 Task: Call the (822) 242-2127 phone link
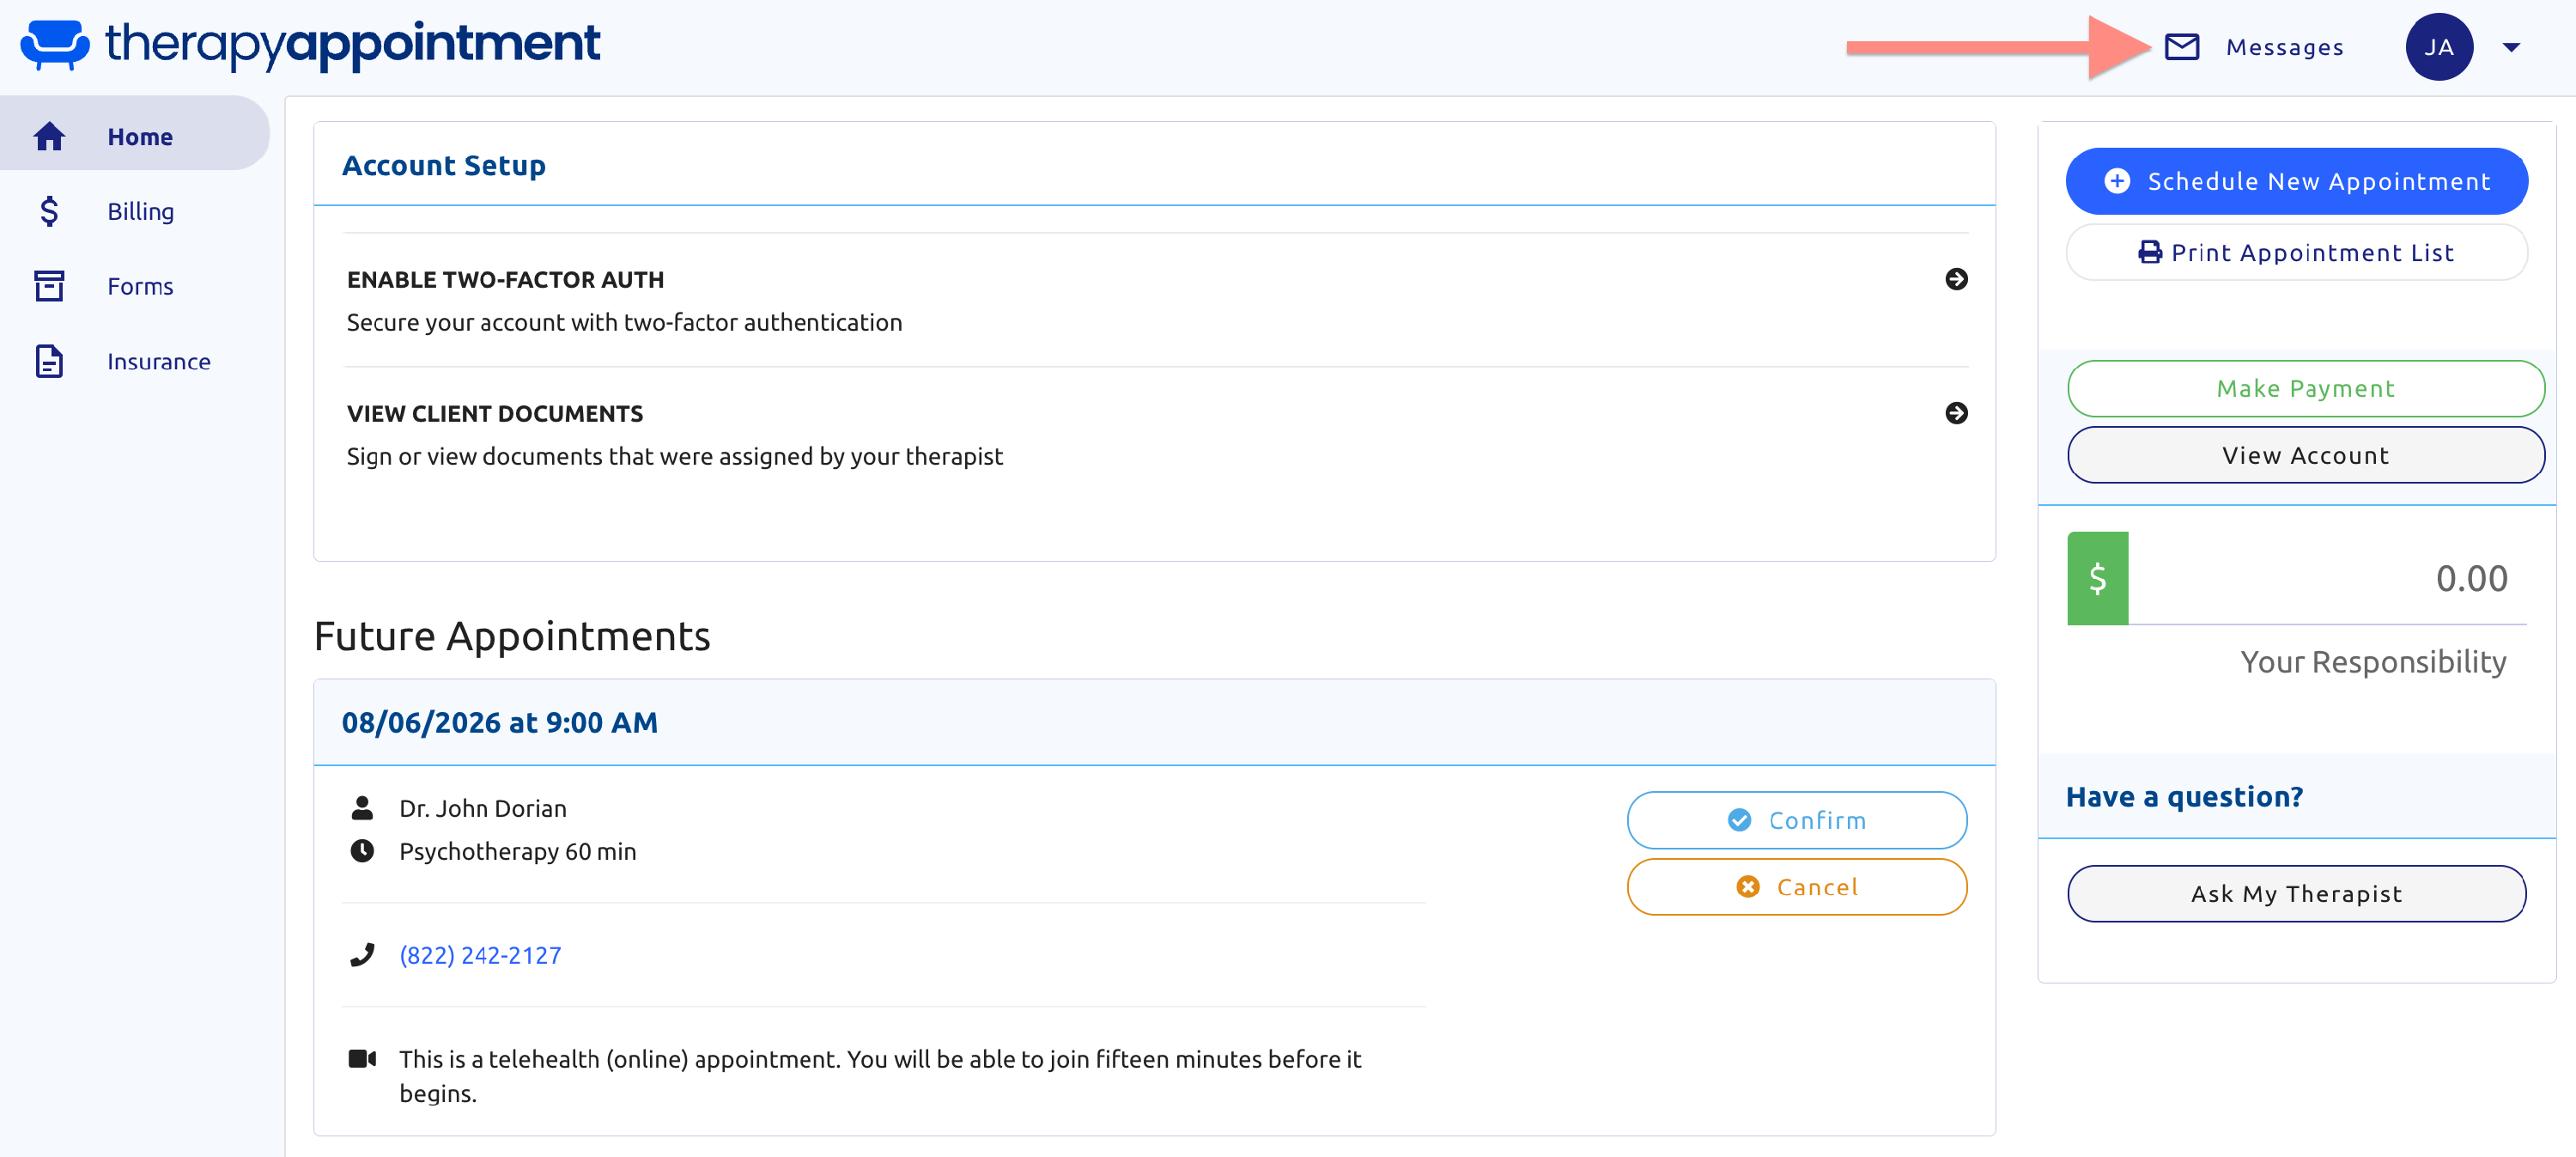point(480,955)
